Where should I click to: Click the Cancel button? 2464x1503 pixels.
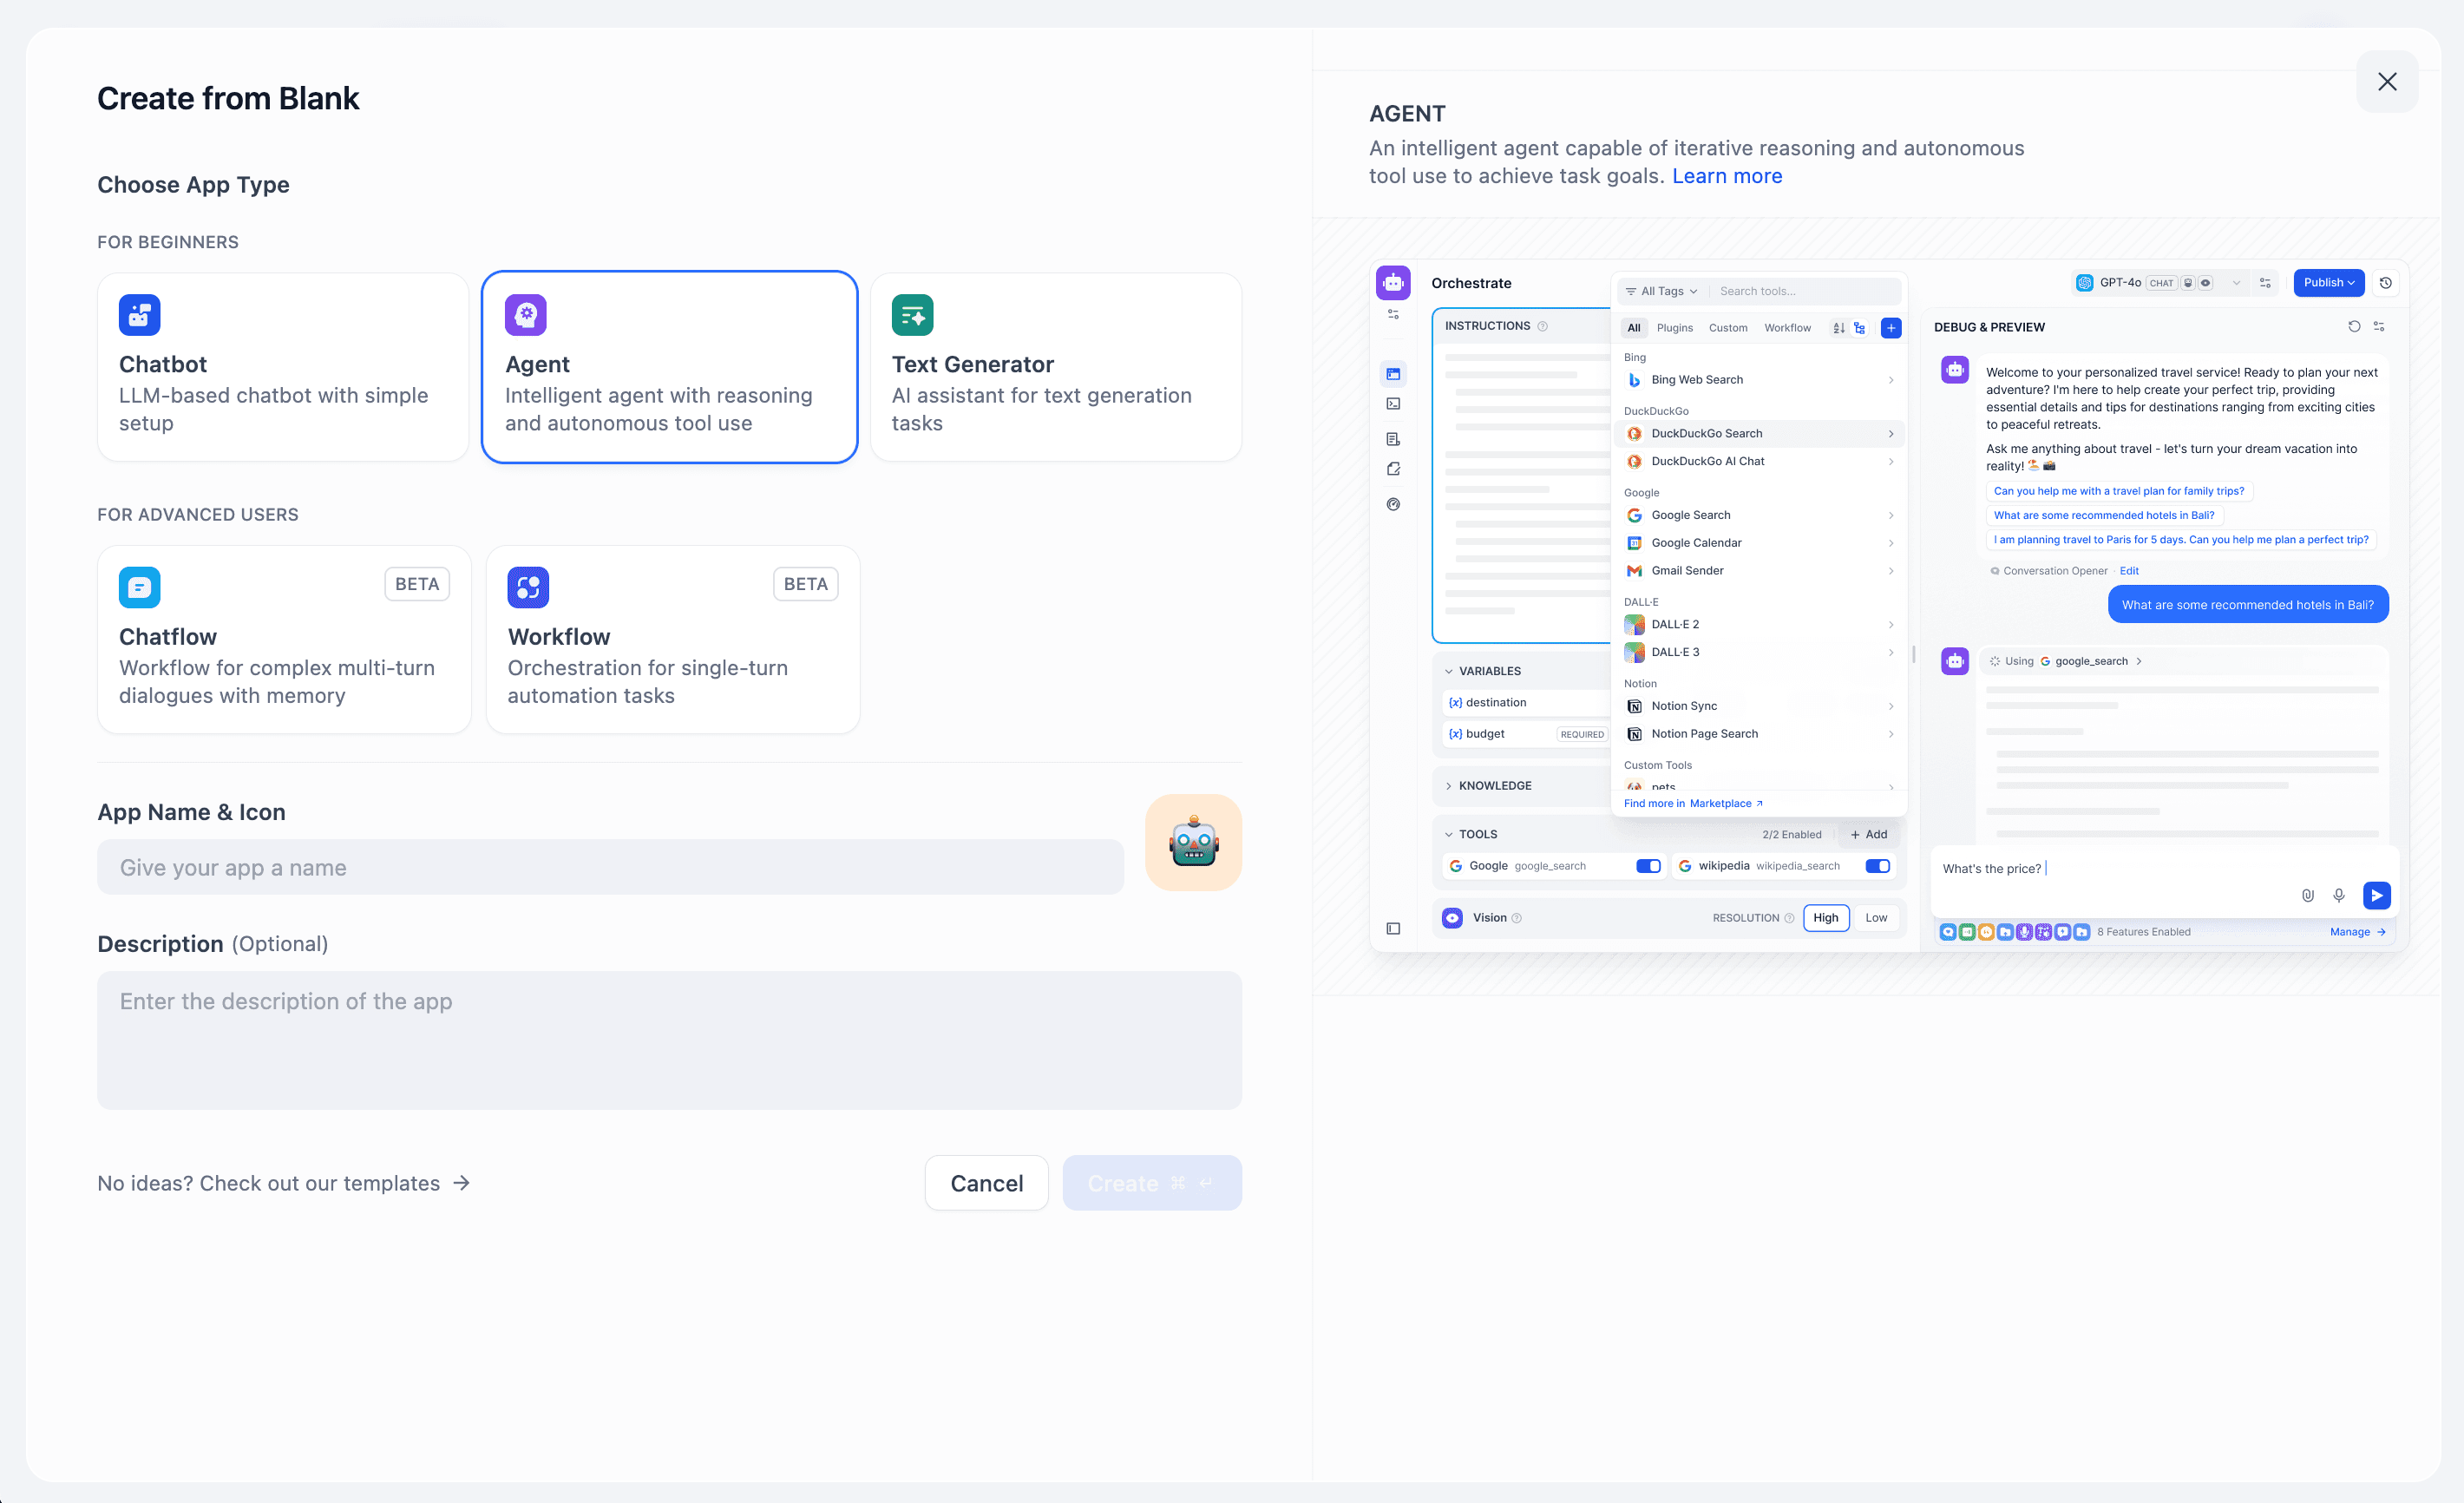coord(986,1182)
